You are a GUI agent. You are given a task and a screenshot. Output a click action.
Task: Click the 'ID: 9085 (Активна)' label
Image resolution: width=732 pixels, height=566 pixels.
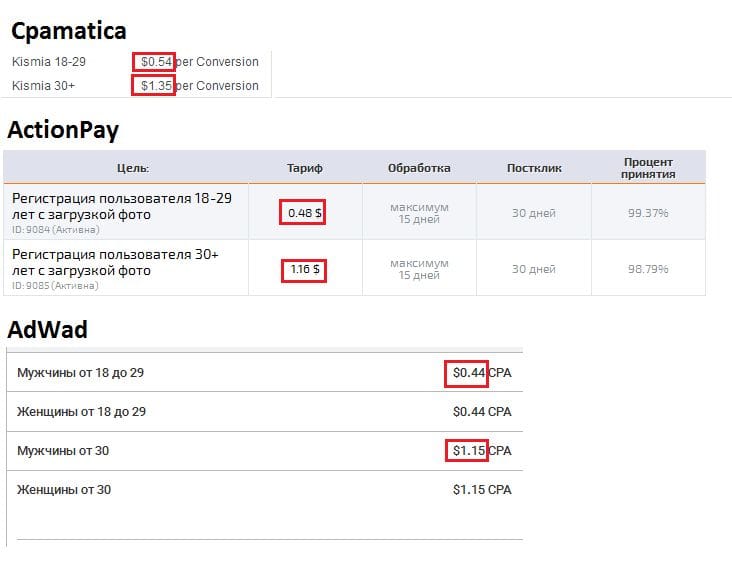click(x=55, y=286)
